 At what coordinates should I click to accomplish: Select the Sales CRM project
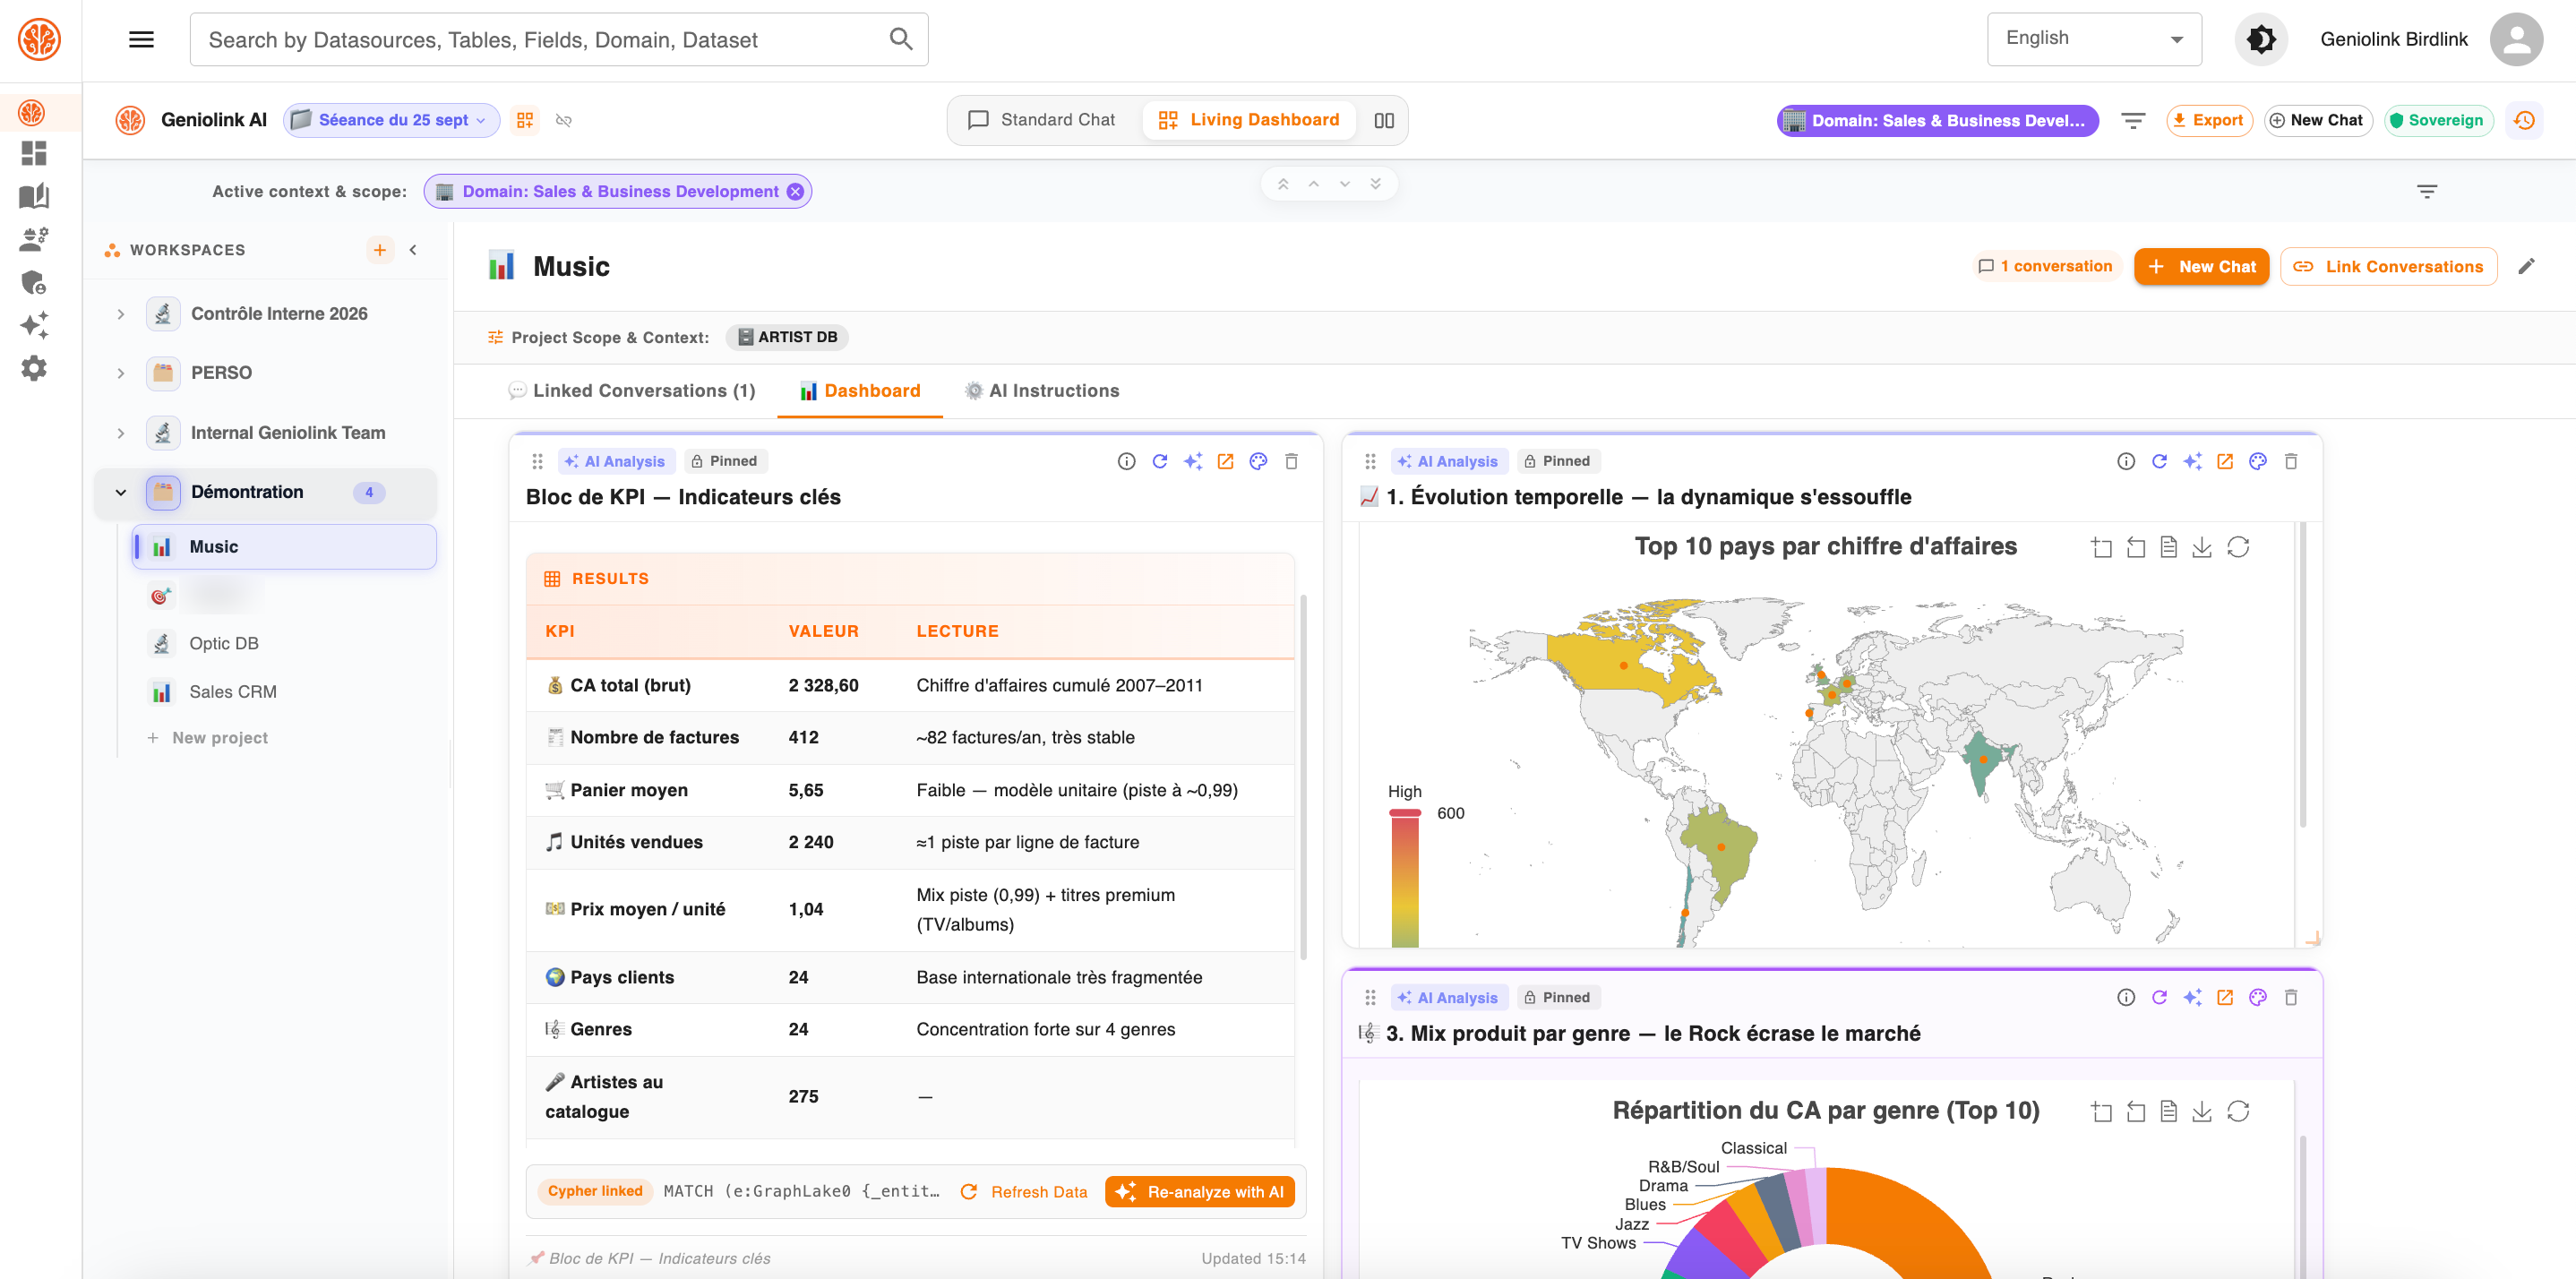[232, 692]
